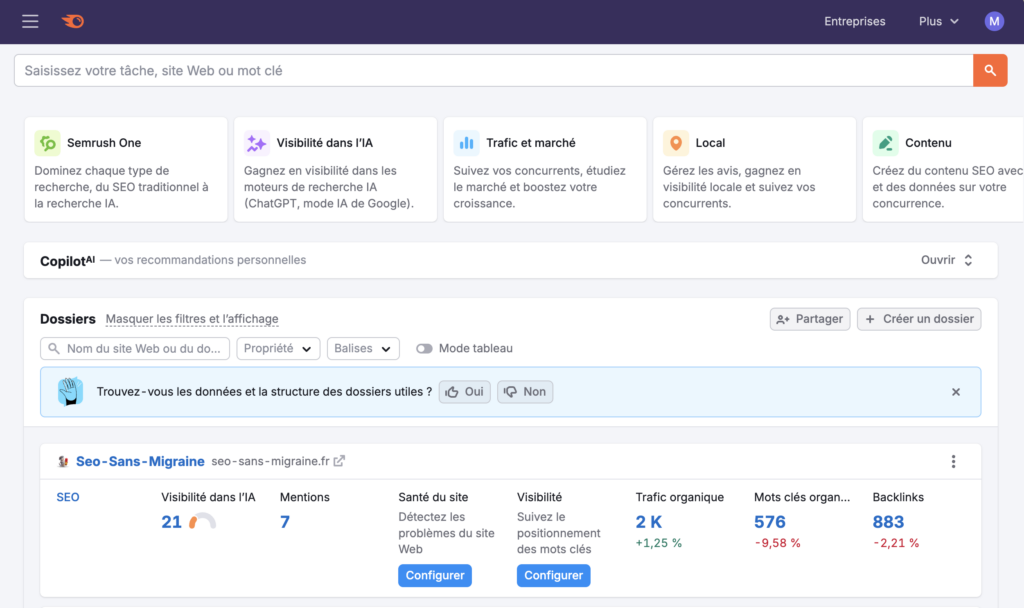Open the user avatar M menu
The image size is (1024, 608).
click(x=994, y=22)
